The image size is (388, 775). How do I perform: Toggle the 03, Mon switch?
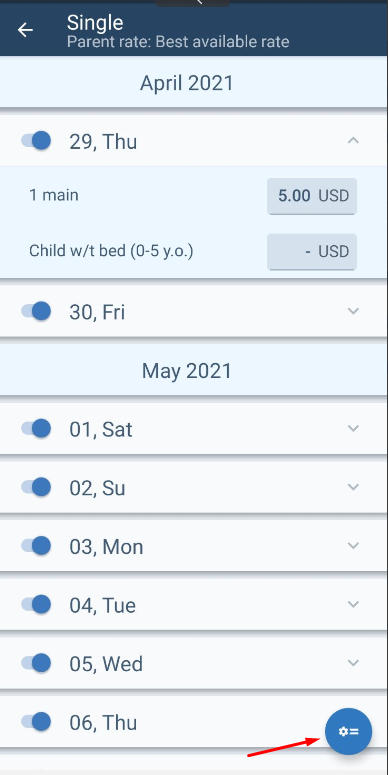pos(36,546)
